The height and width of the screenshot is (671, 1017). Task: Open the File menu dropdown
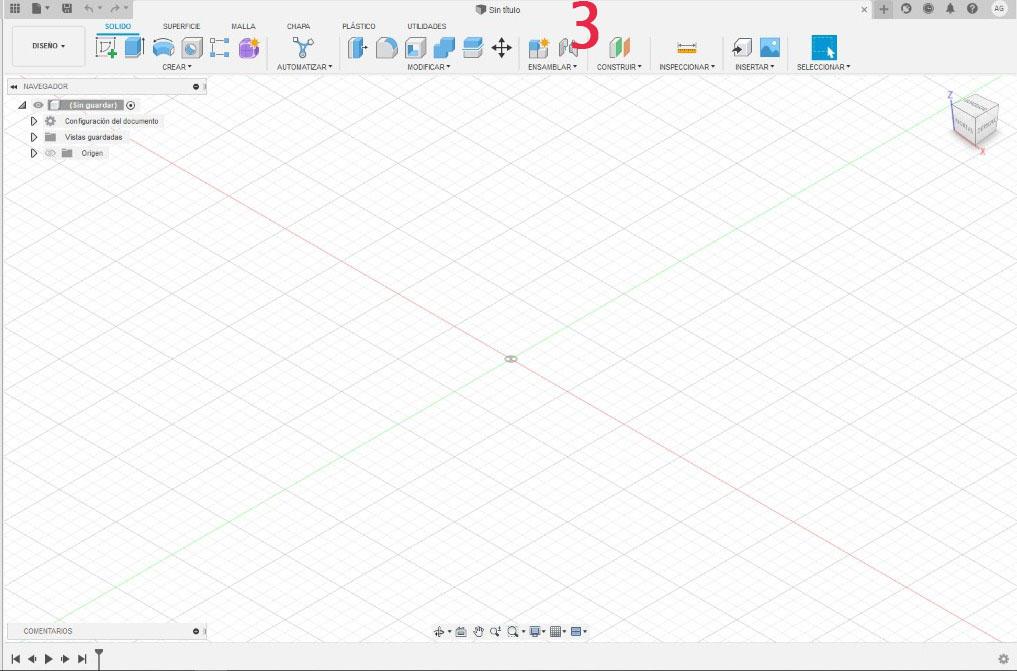(x=40, y=8)
